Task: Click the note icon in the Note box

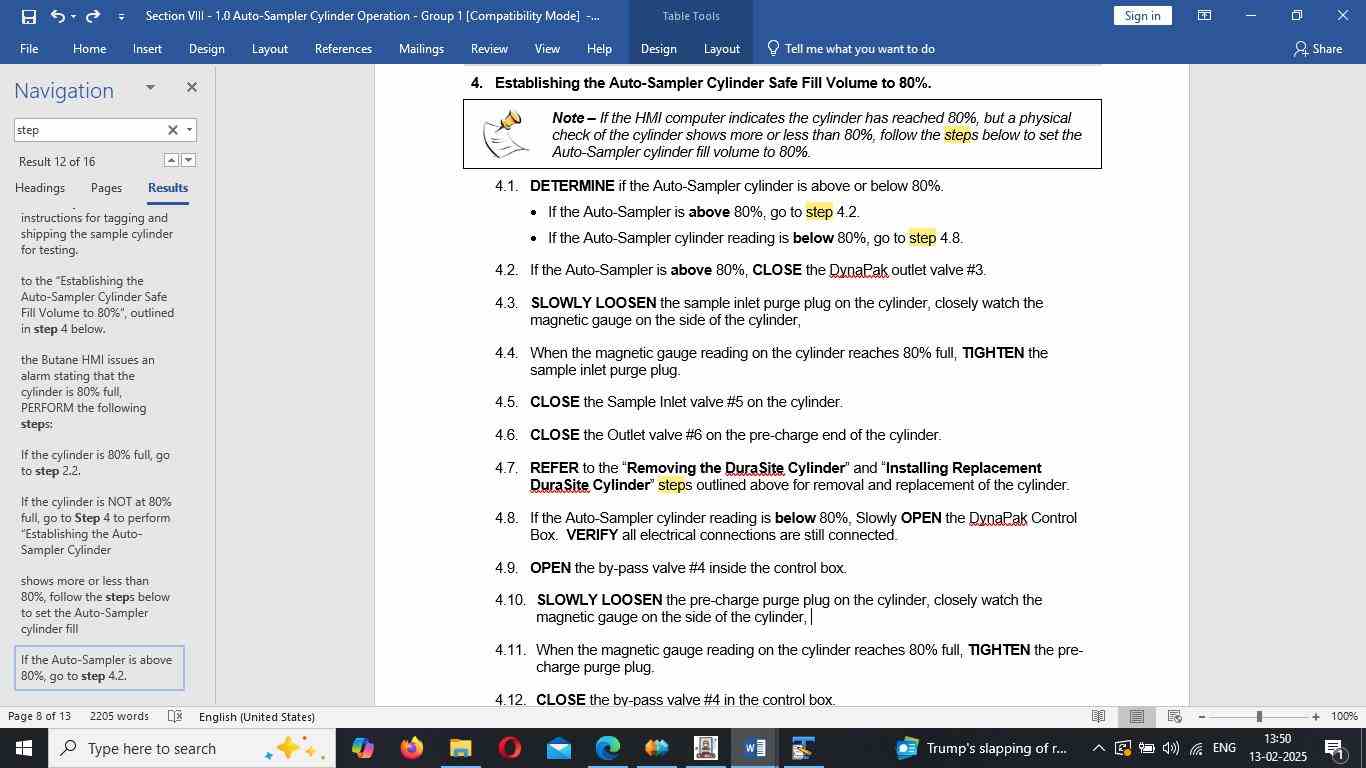Action: pyautogui.click(x=506, y=134)
